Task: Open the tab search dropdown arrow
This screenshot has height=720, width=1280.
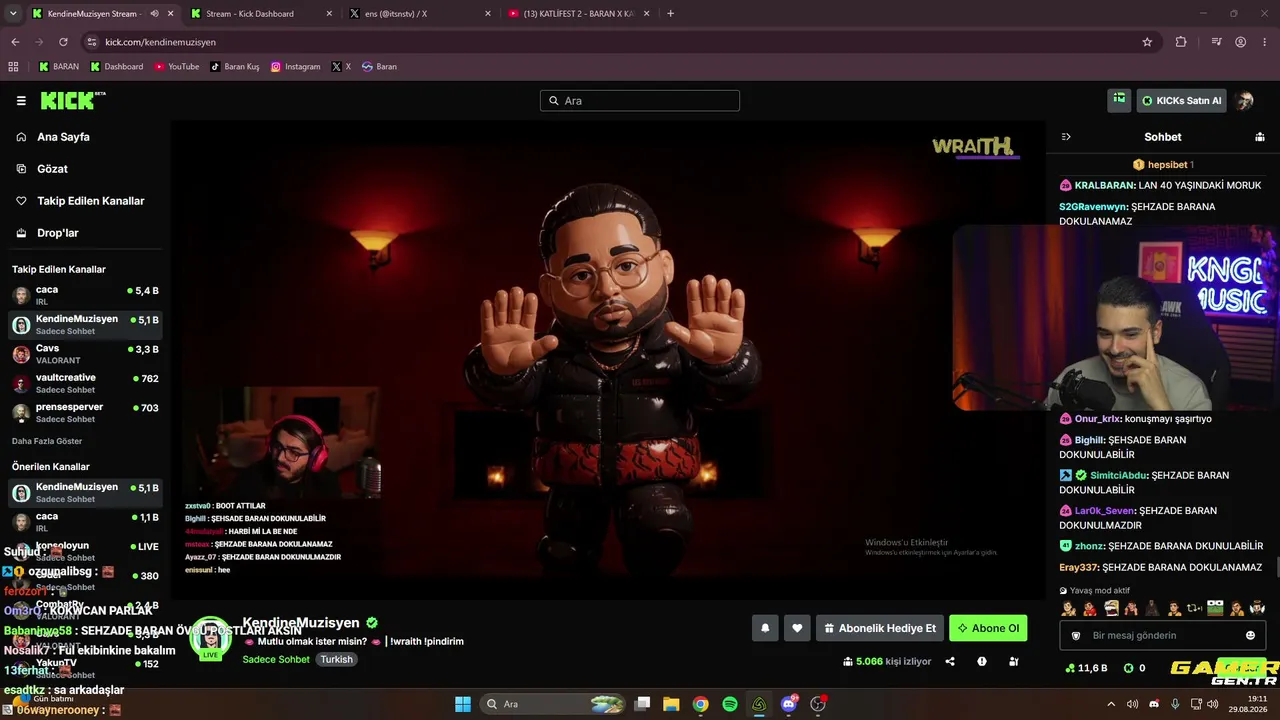Action: click(13, 14)
